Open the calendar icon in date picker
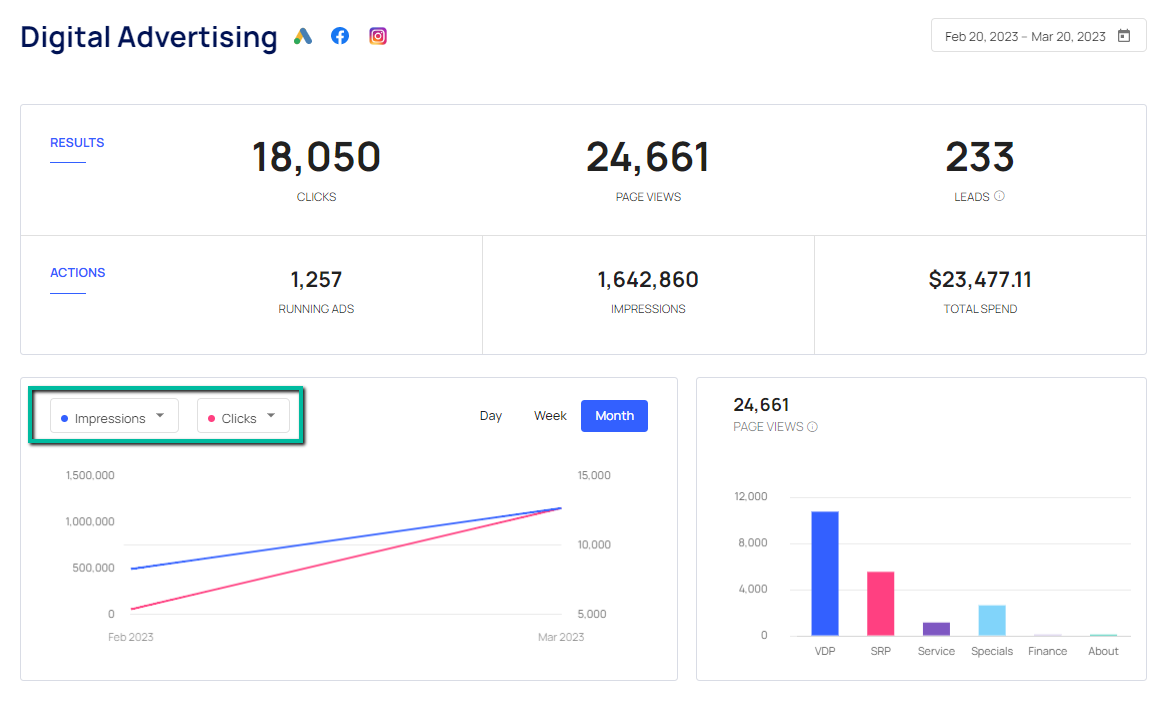 1124,36
